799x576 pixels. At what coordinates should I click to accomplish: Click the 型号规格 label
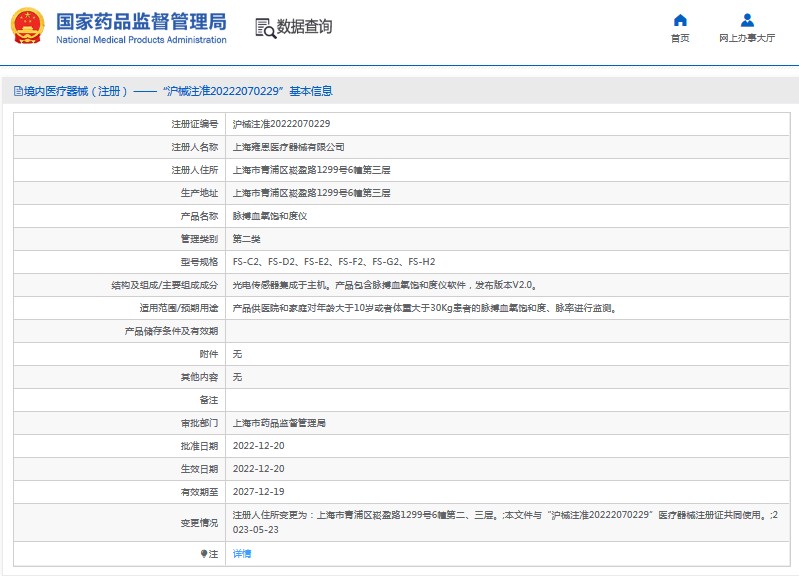pos(199,262)
